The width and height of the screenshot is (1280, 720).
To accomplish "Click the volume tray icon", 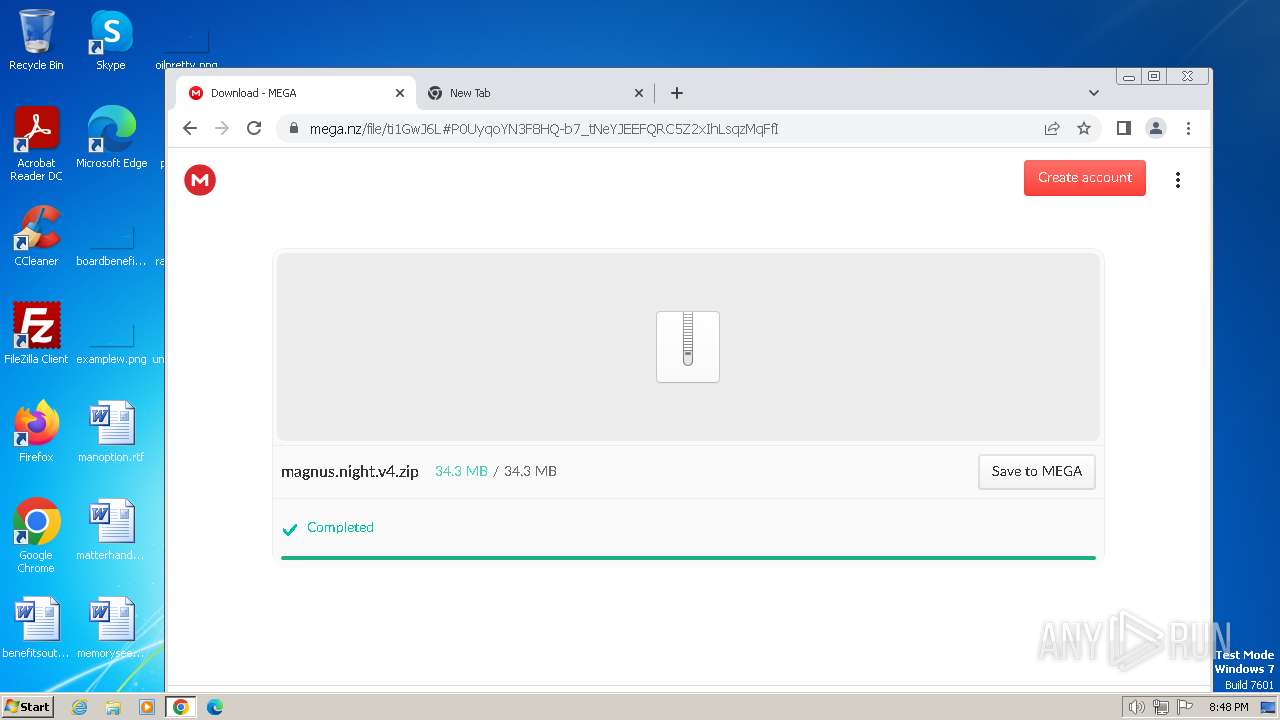I will [1137, 707].
